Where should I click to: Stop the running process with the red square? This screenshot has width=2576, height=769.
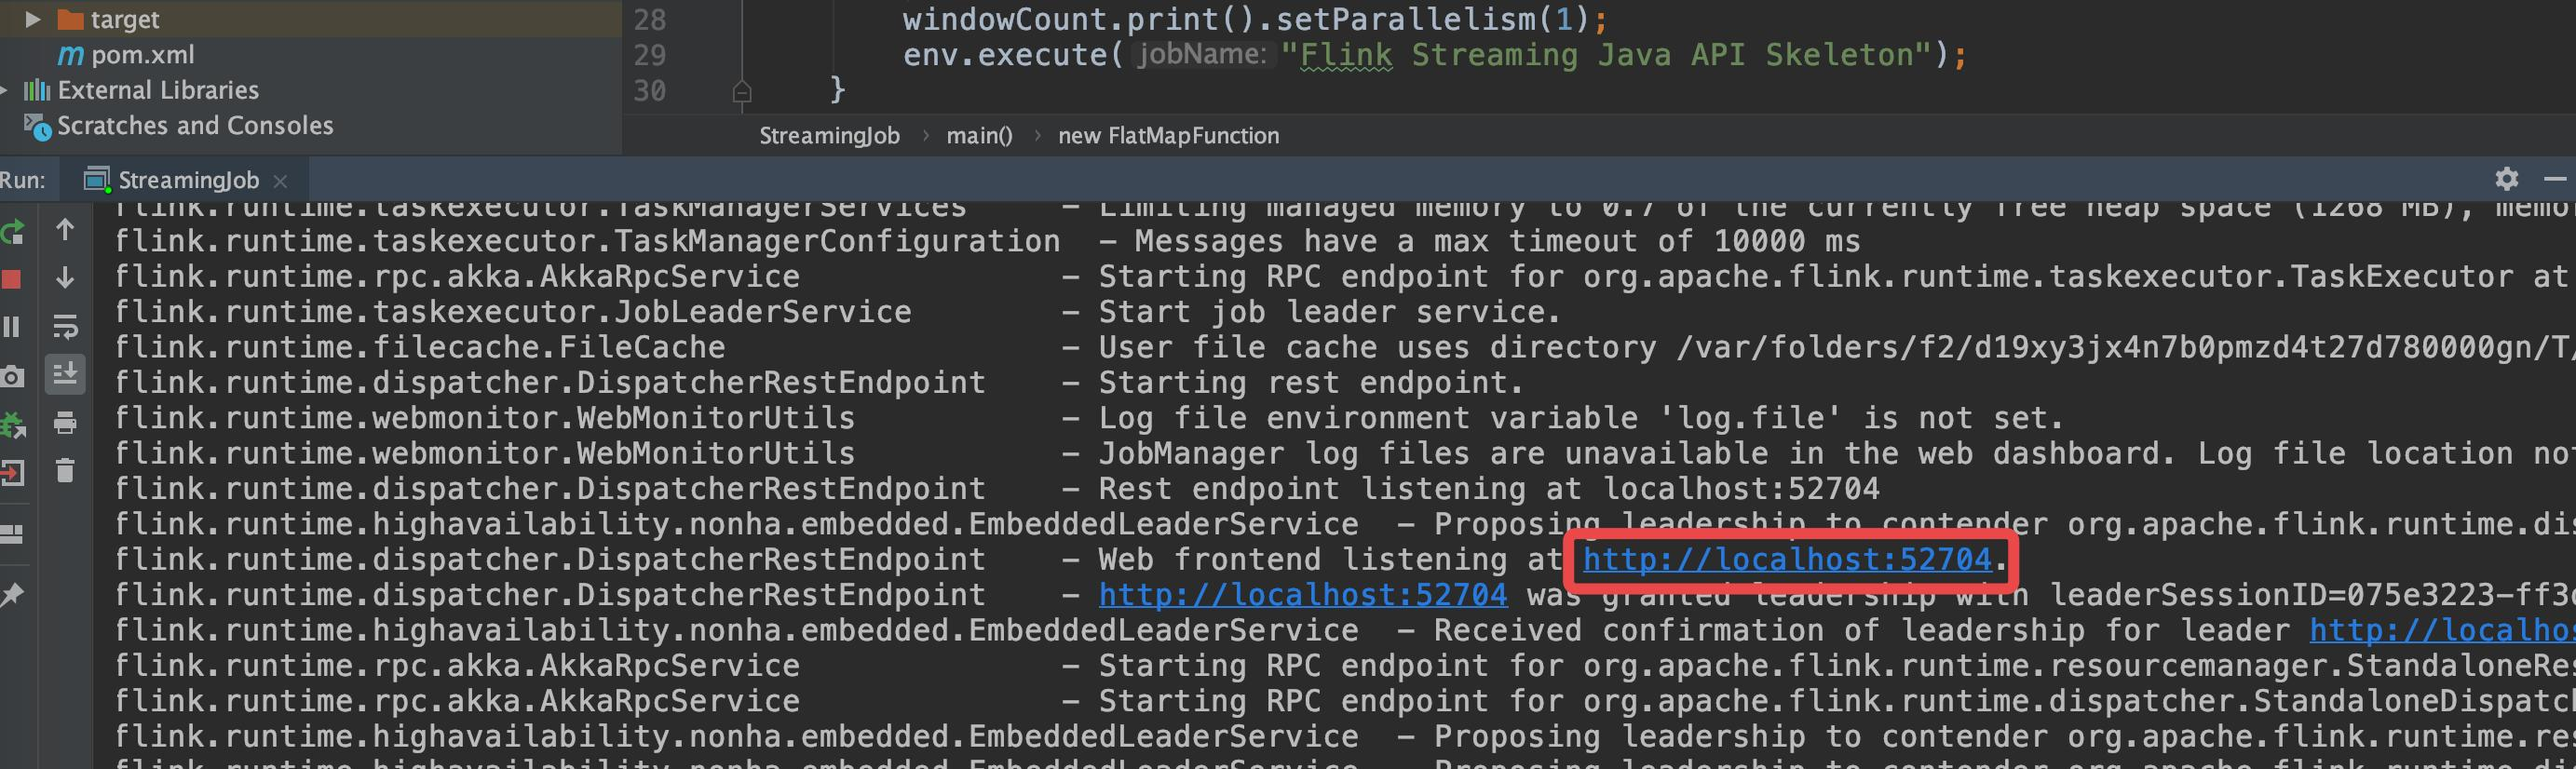coord(11,279)
